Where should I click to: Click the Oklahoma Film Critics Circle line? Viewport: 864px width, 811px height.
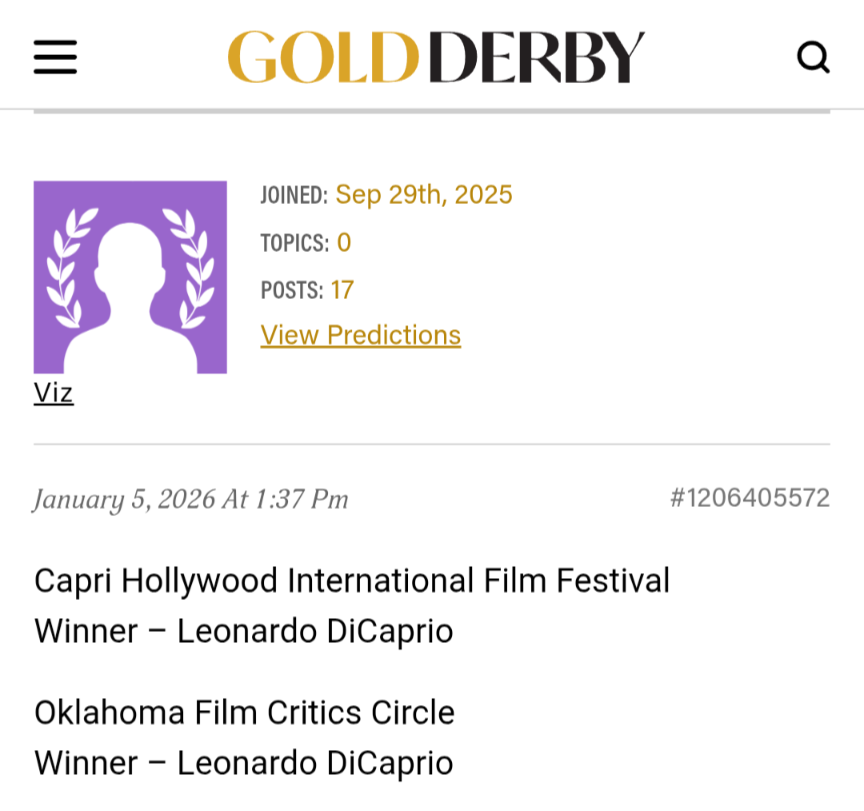pos(244,712)
